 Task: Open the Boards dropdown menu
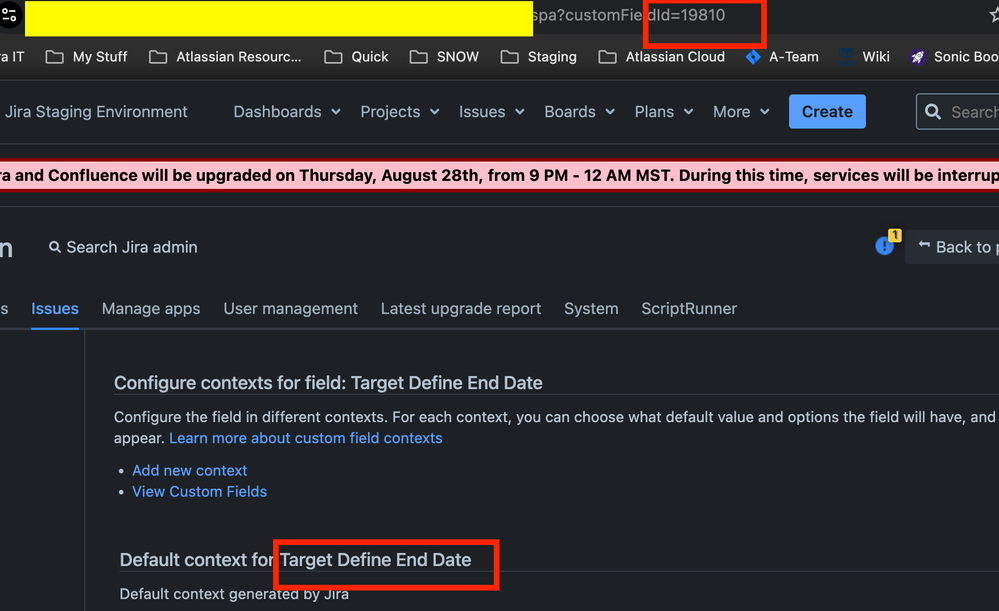pyautogui.click(x=578, y=111)
